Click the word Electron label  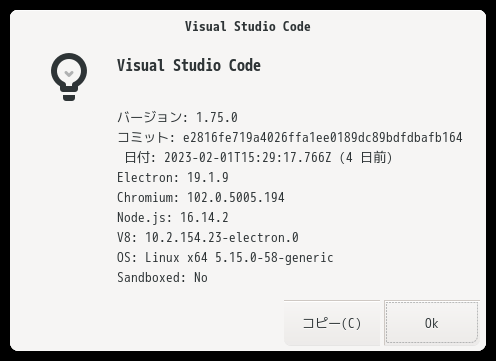pyautogui.click(x=145, y=177)
